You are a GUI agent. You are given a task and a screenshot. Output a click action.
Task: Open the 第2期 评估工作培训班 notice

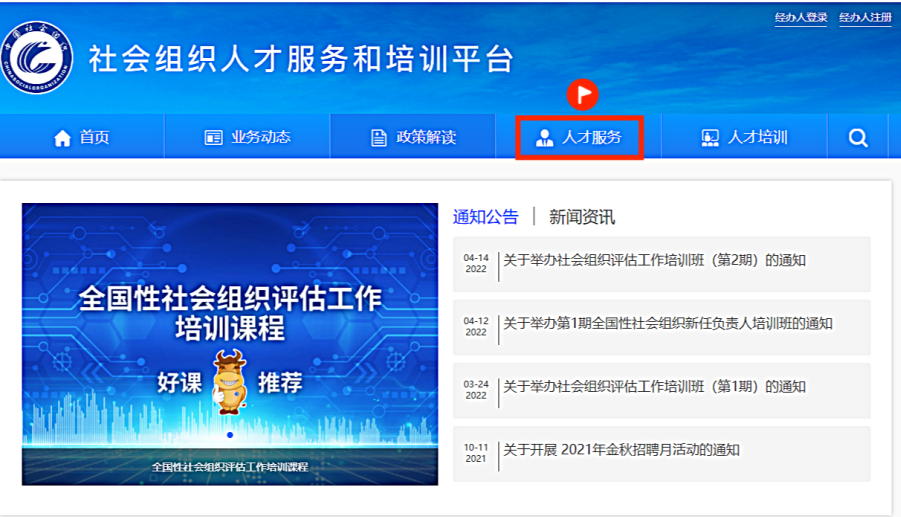[x=654, y=261]
